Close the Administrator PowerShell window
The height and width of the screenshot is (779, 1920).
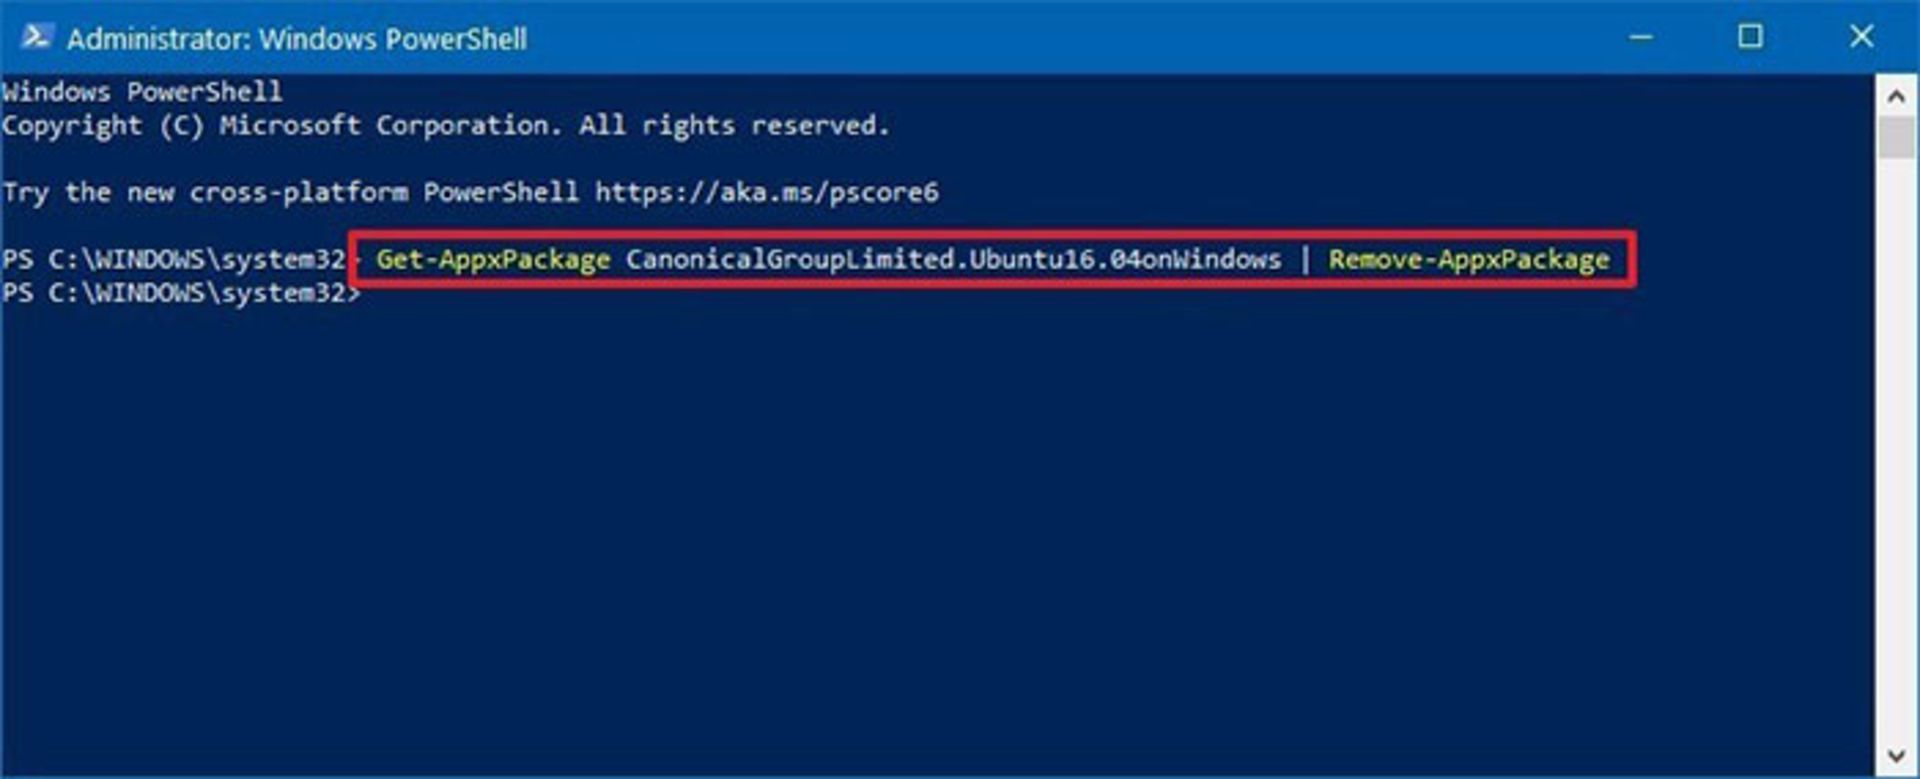pos(1861,37)
